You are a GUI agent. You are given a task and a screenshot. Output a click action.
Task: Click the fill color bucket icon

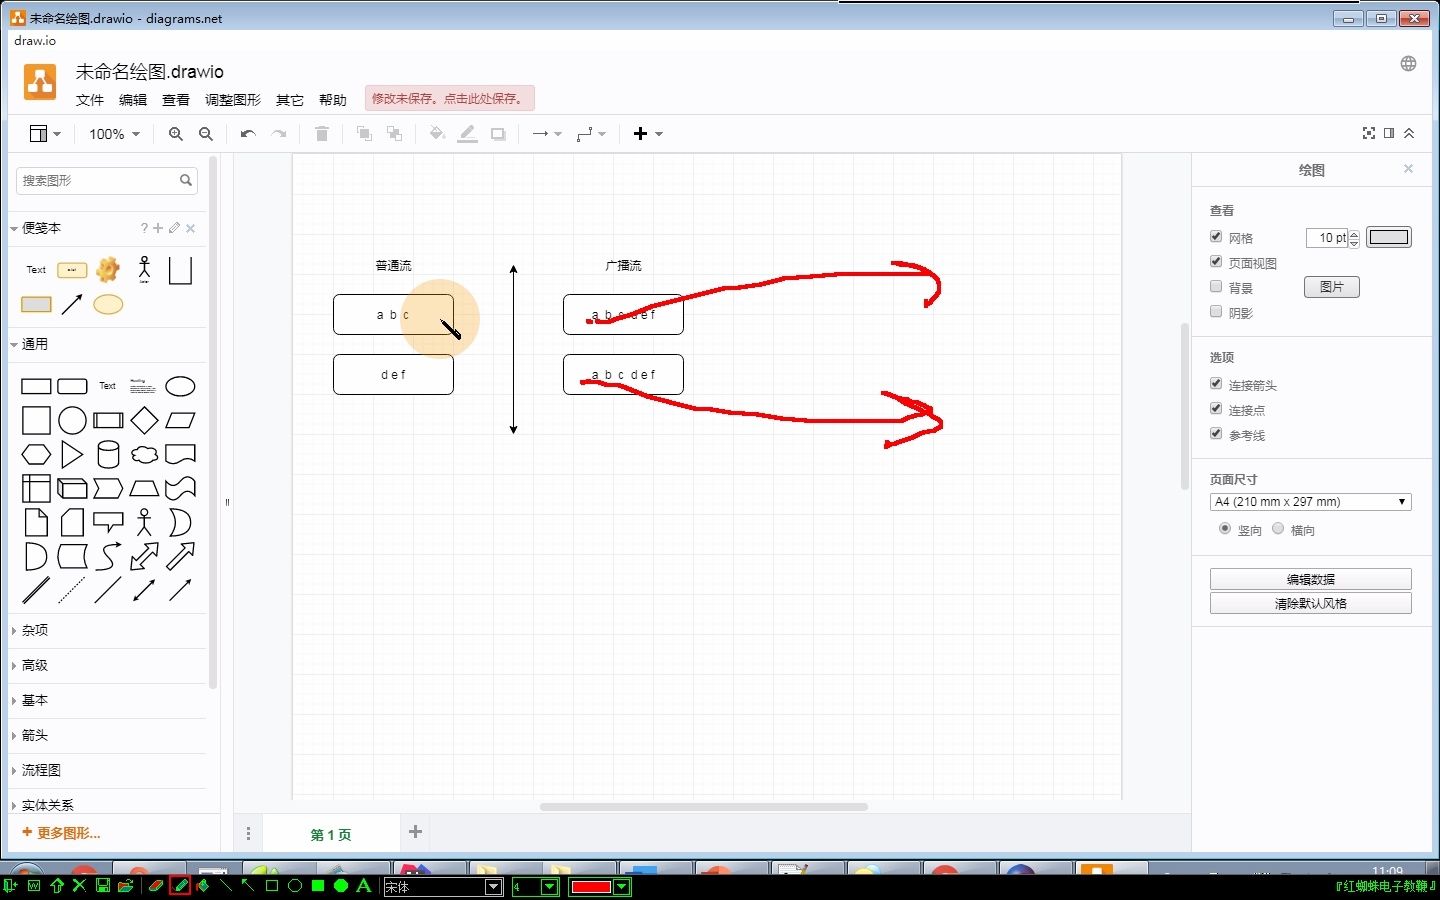click(x=437, y=134)
